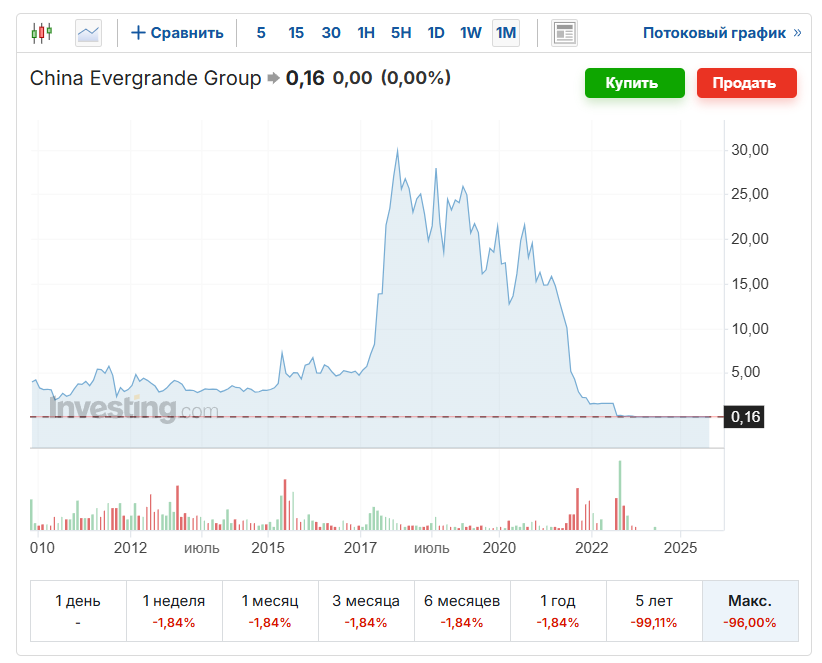Select the 1 день range tab
The image size is (822, 663).
78,611
